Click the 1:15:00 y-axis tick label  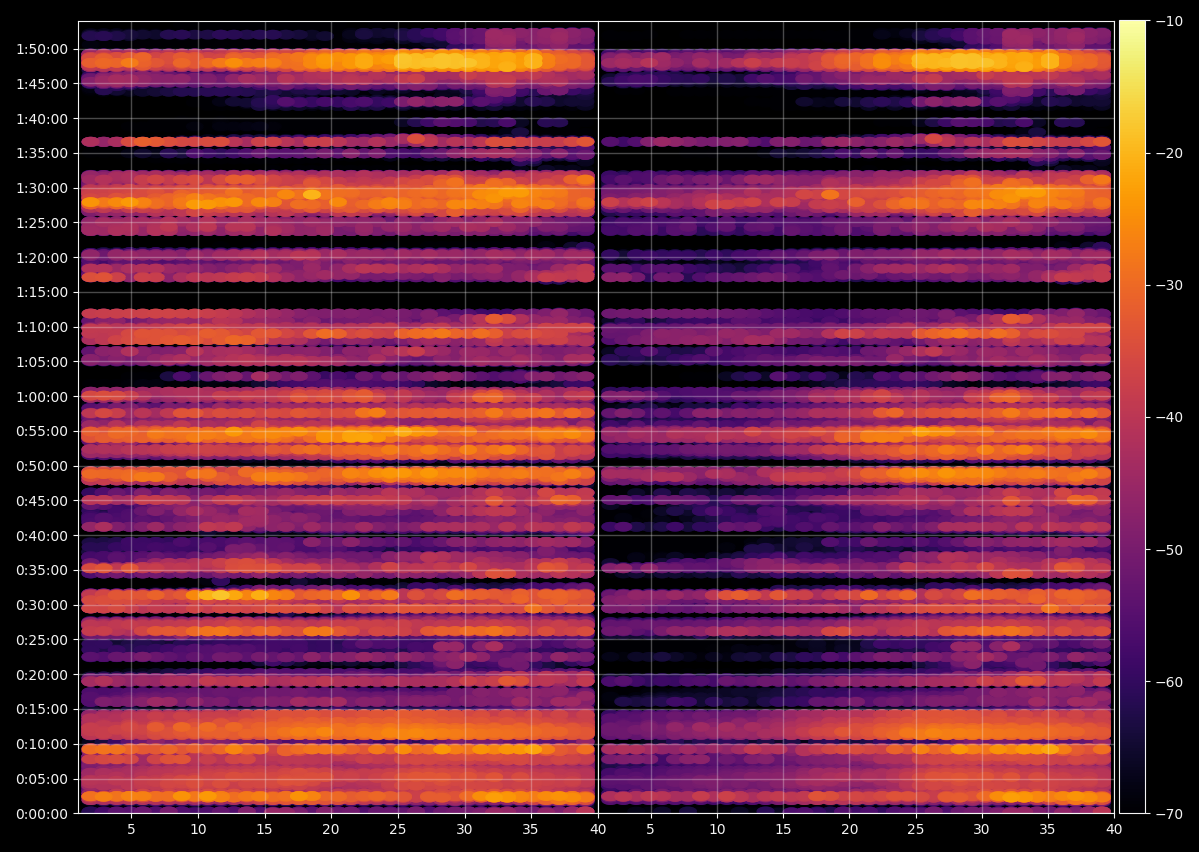(x=42, y=292)
